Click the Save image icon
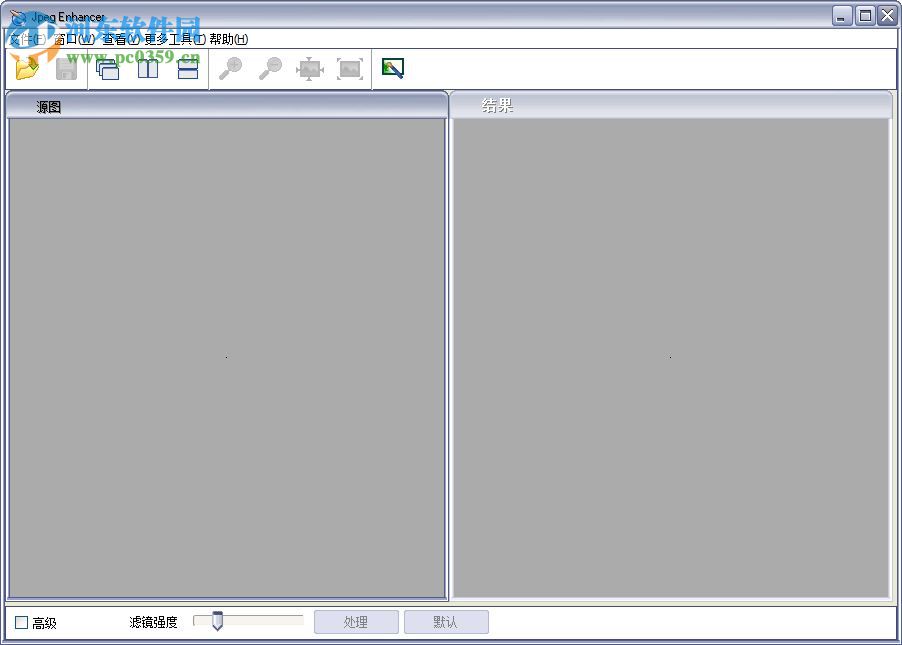 65,68
